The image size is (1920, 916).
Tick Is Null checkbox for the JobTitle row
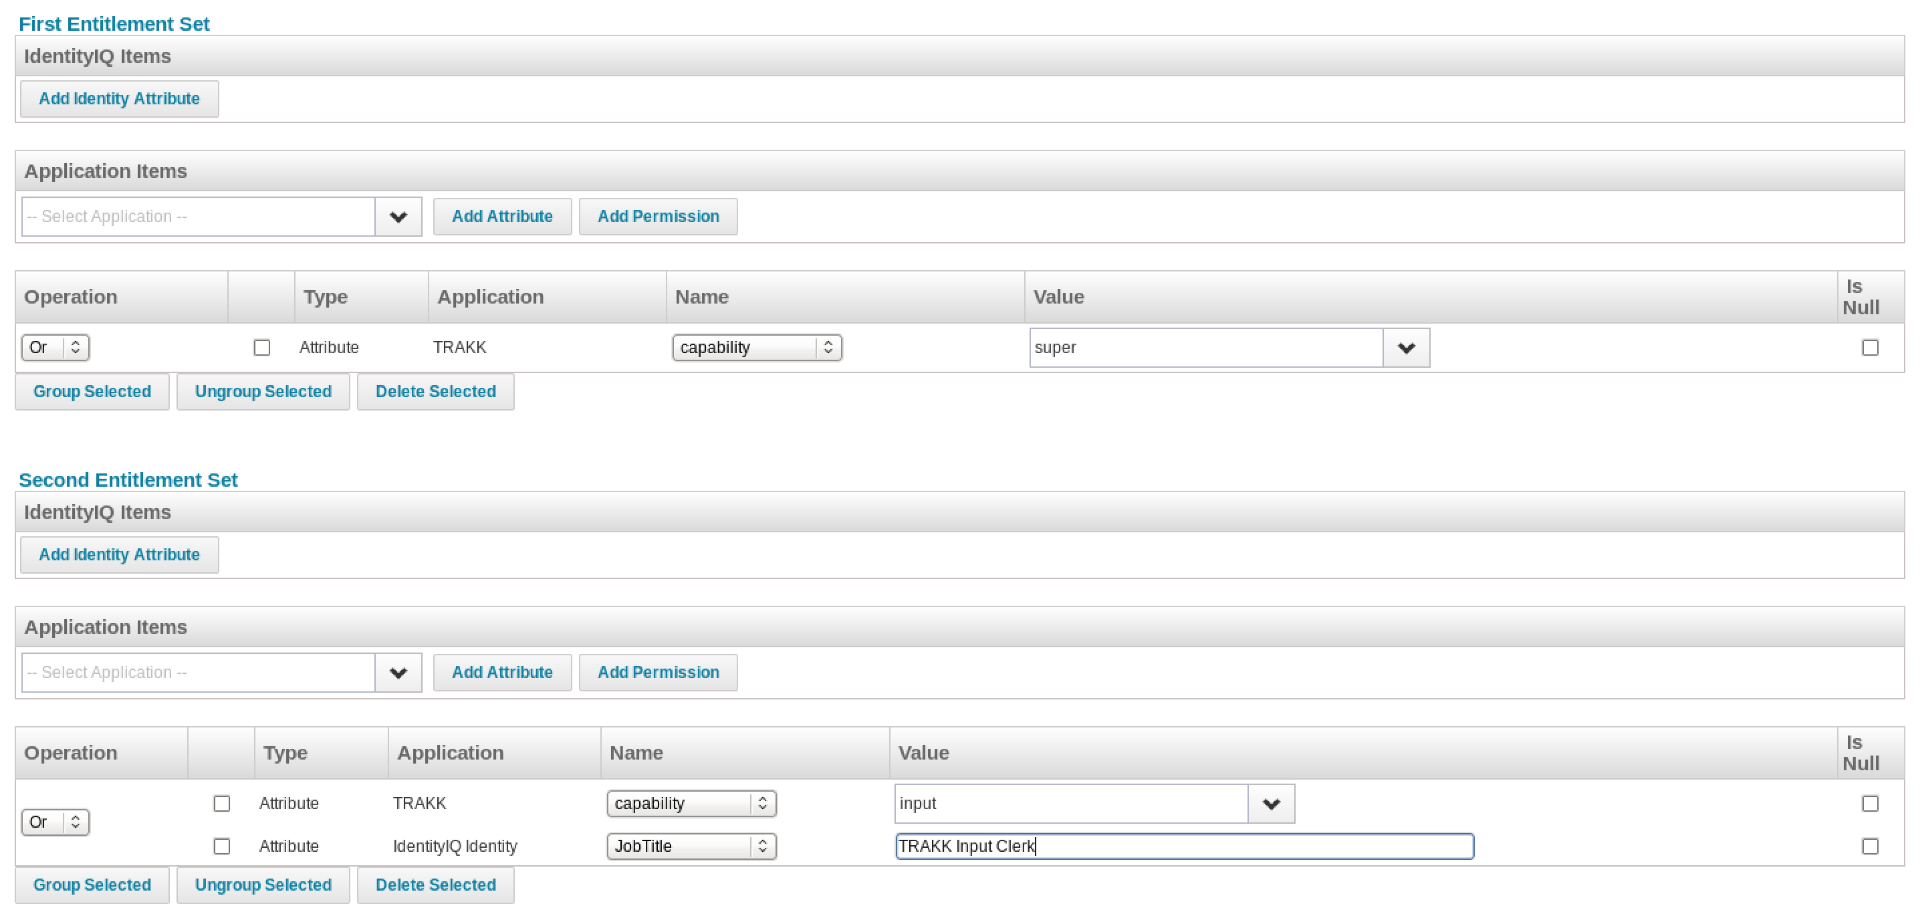click(1870, 847)
